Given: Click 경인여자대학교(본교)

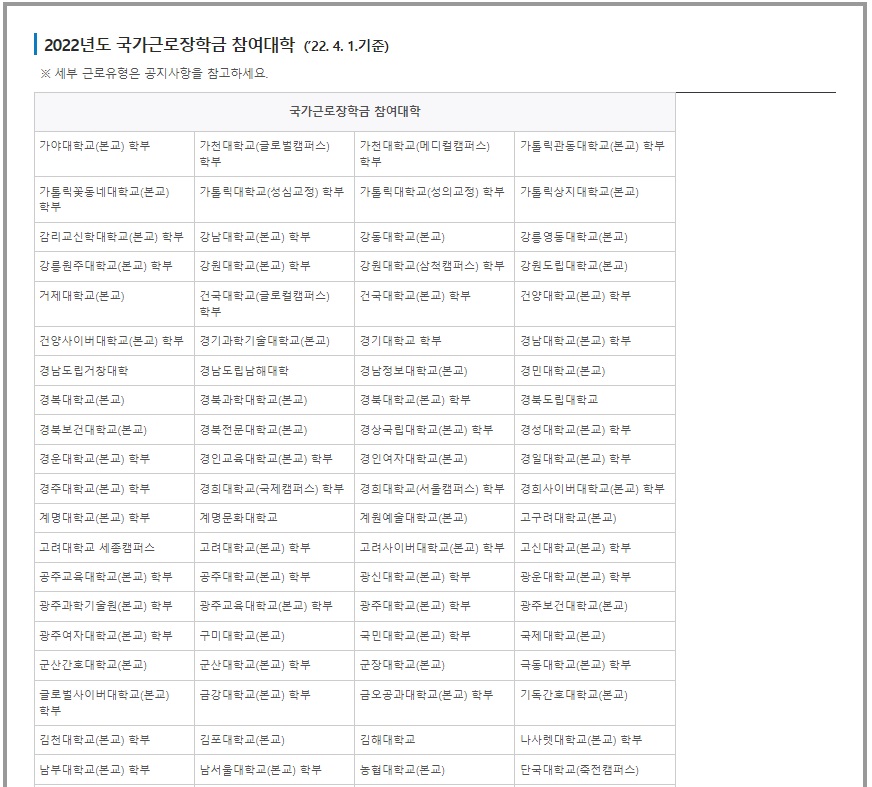Looking at the screenshot, I should coord(413,459).
